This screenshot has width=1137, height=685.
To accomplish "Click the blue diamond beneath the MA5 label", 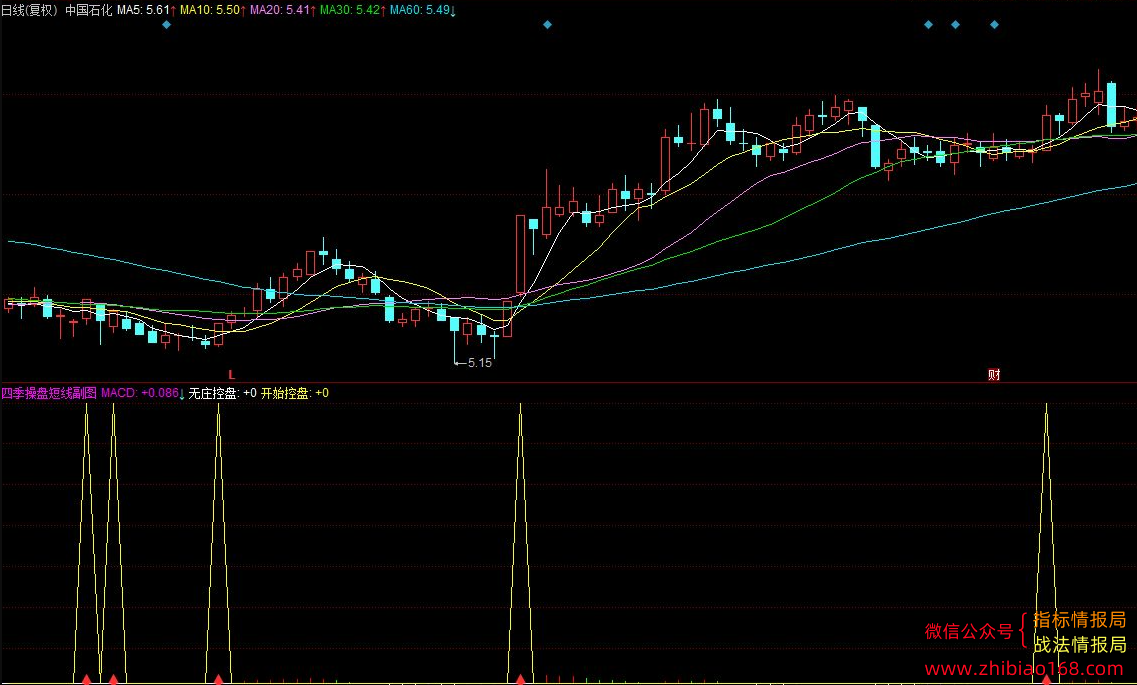I will coord(166,25).
